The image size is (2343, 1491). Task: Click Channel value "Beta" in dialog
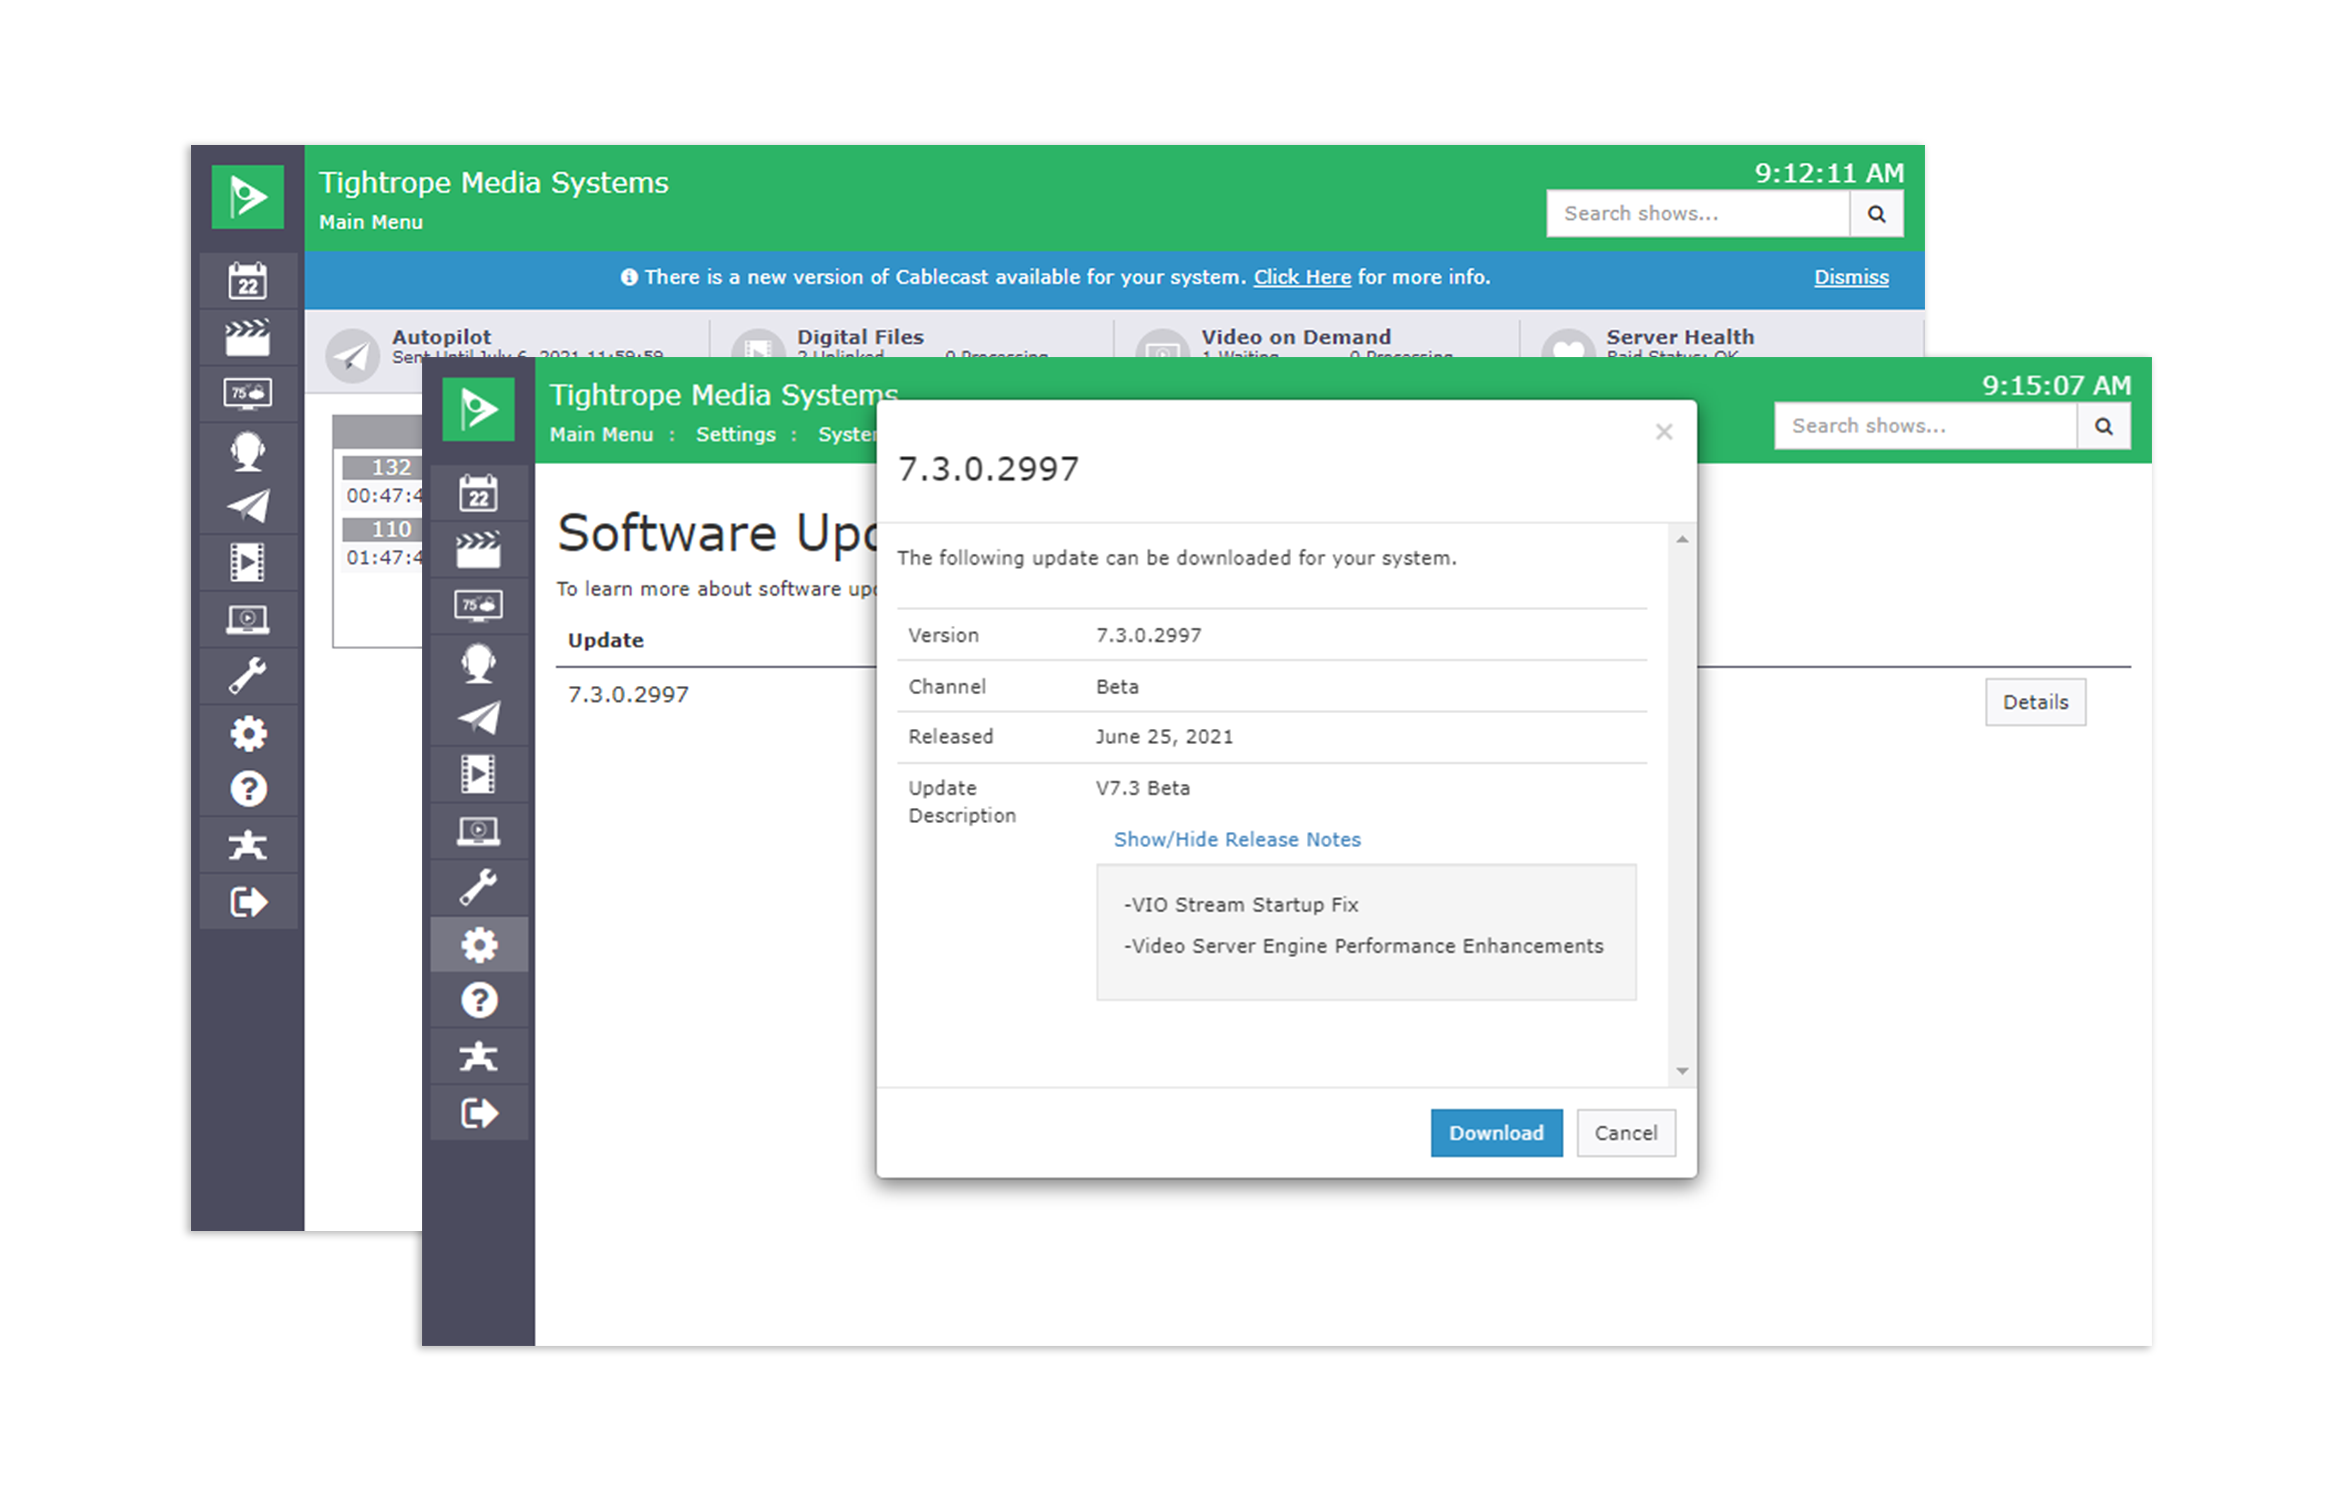coord(1117,687)
